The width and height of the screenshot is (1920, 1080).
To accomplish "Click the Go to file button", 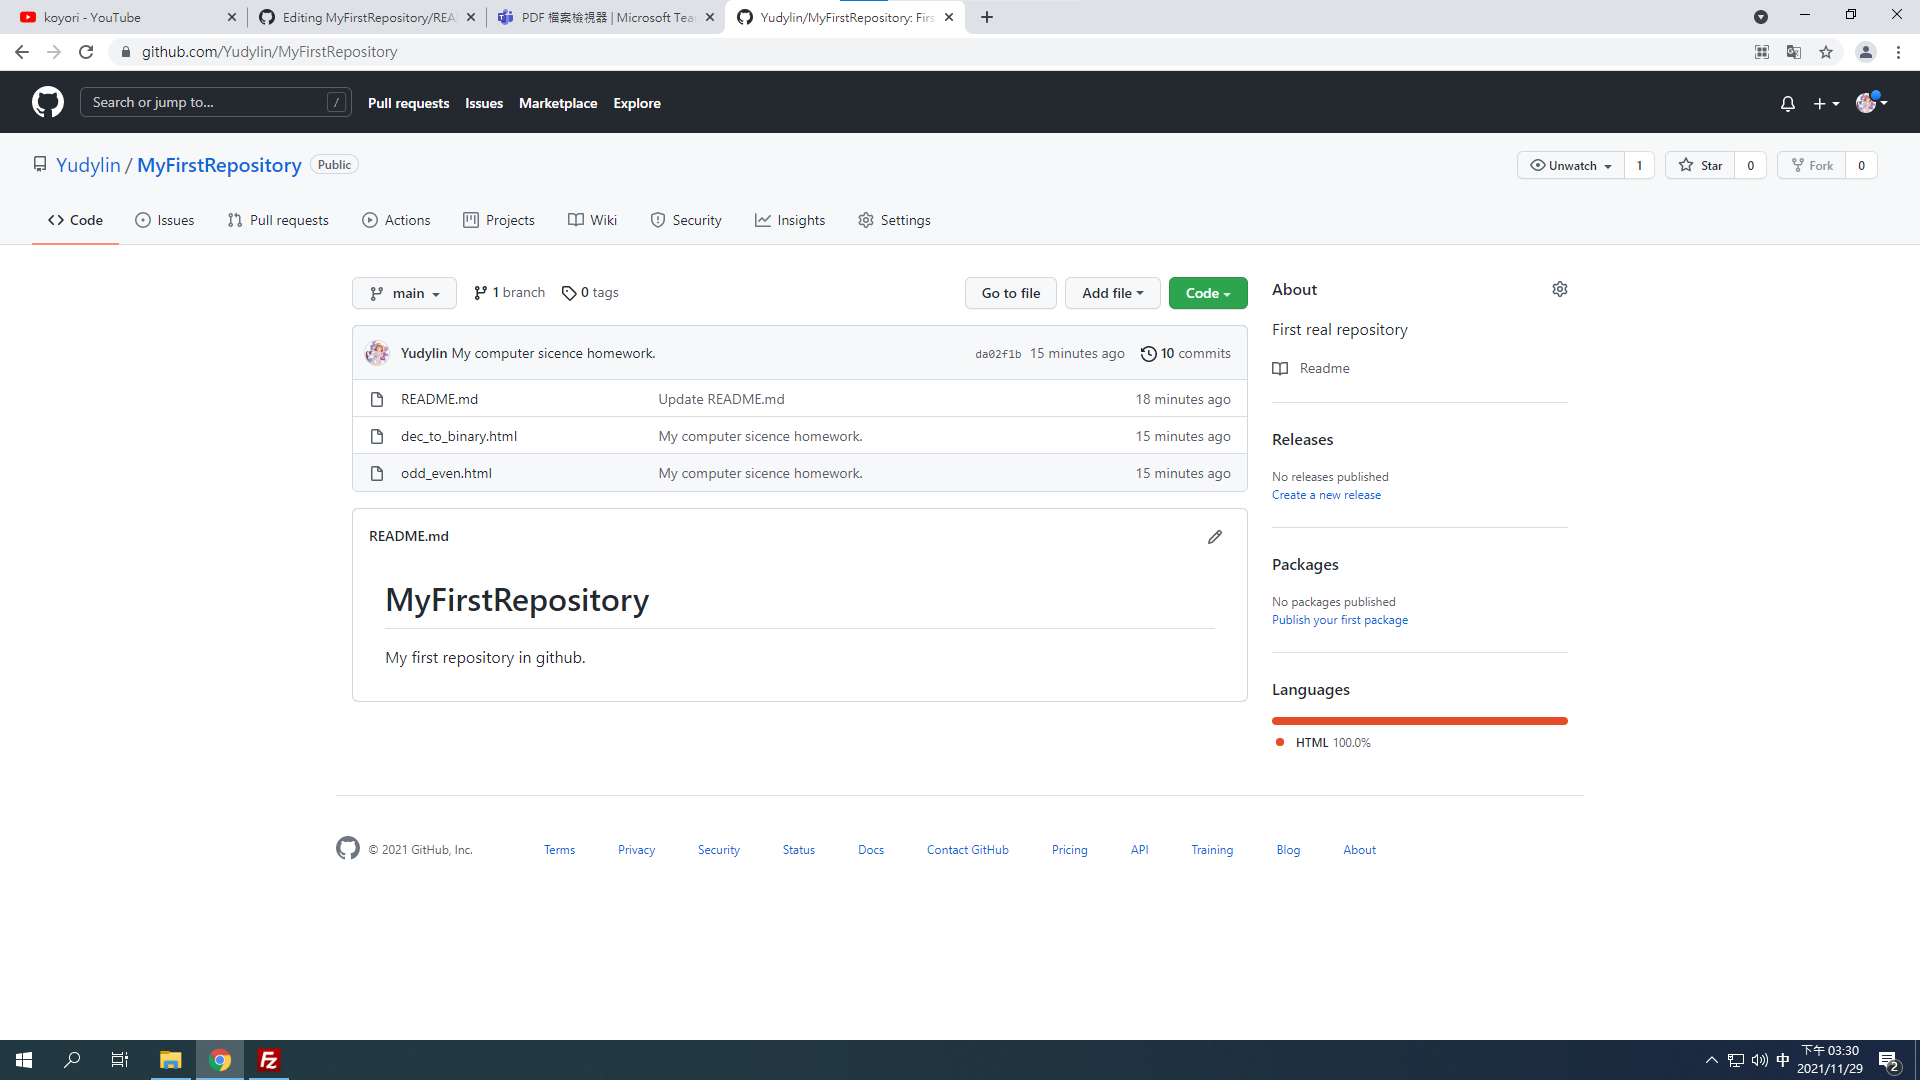I will click(1010, 293).
